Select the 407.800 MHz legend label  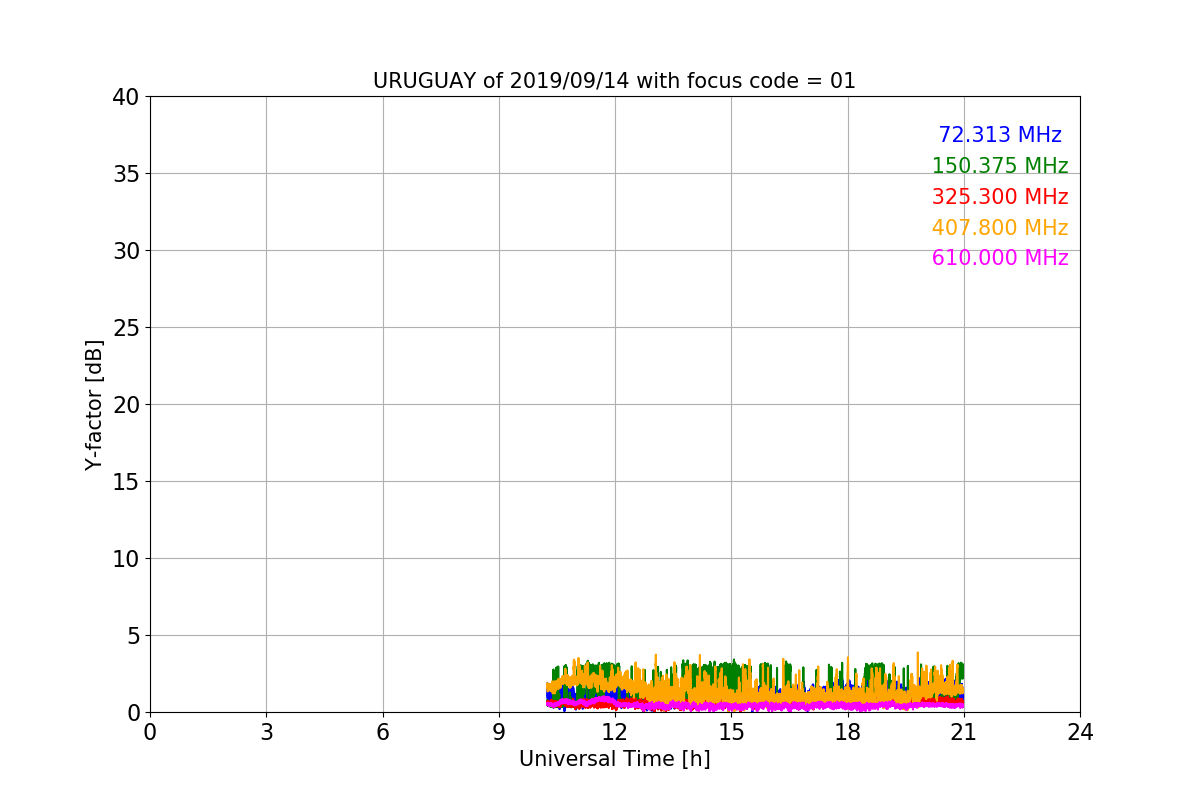1000,228
